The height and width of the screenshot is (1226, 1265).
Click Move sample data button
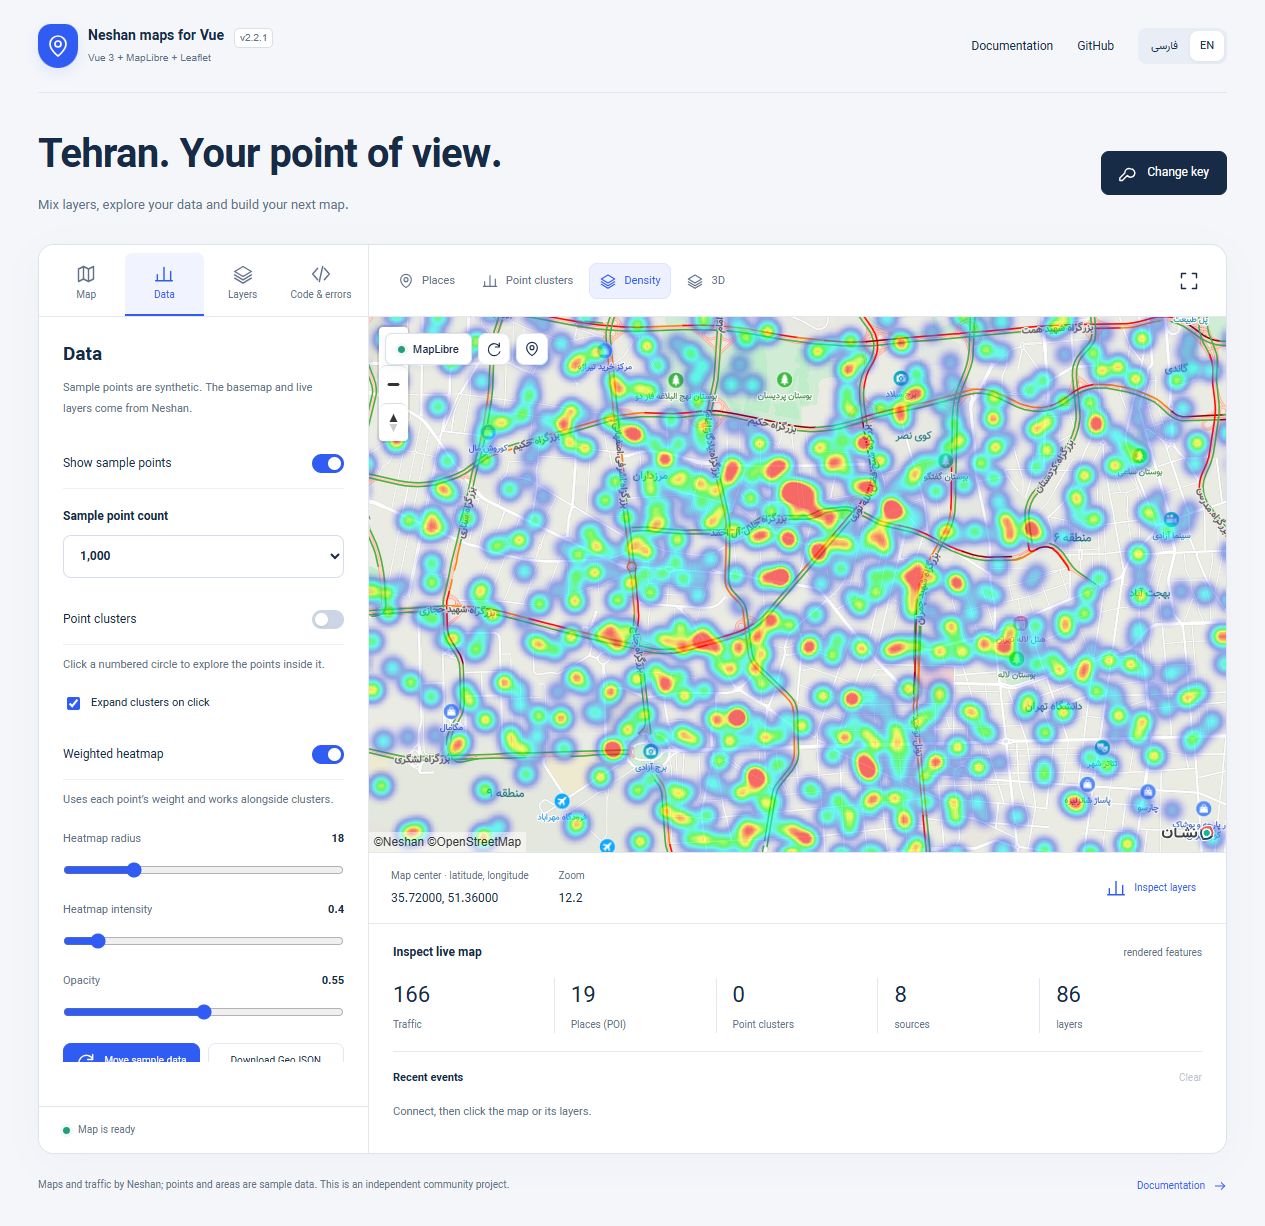131,1054
